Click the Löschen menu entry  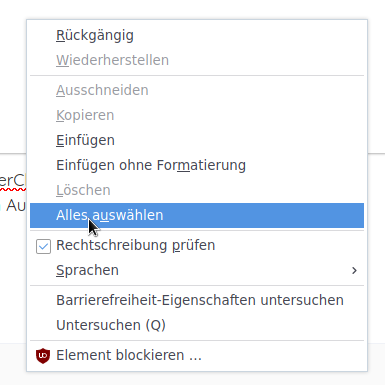point(197,190)
